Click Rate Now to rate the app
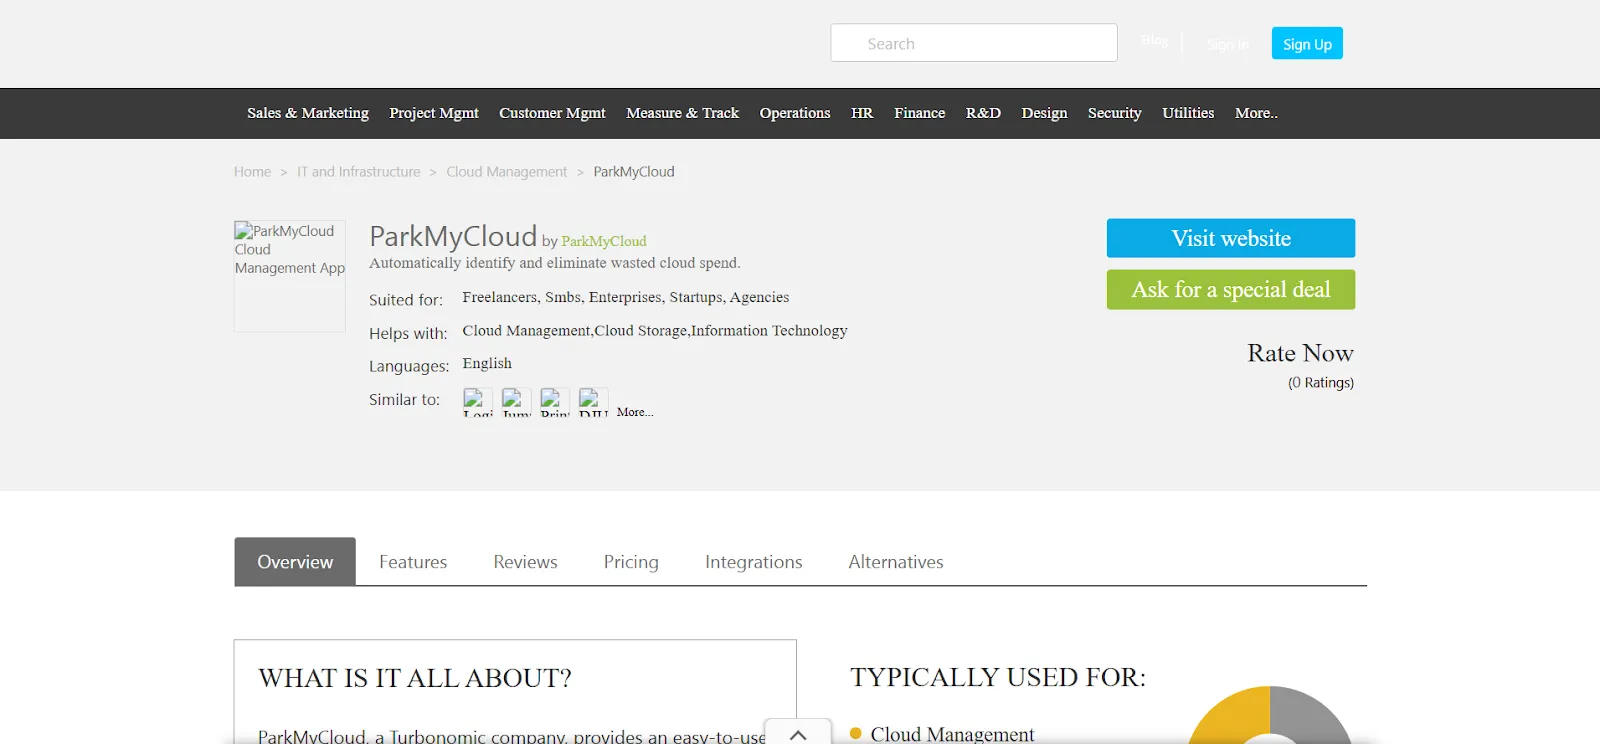 pos(1300,353)
